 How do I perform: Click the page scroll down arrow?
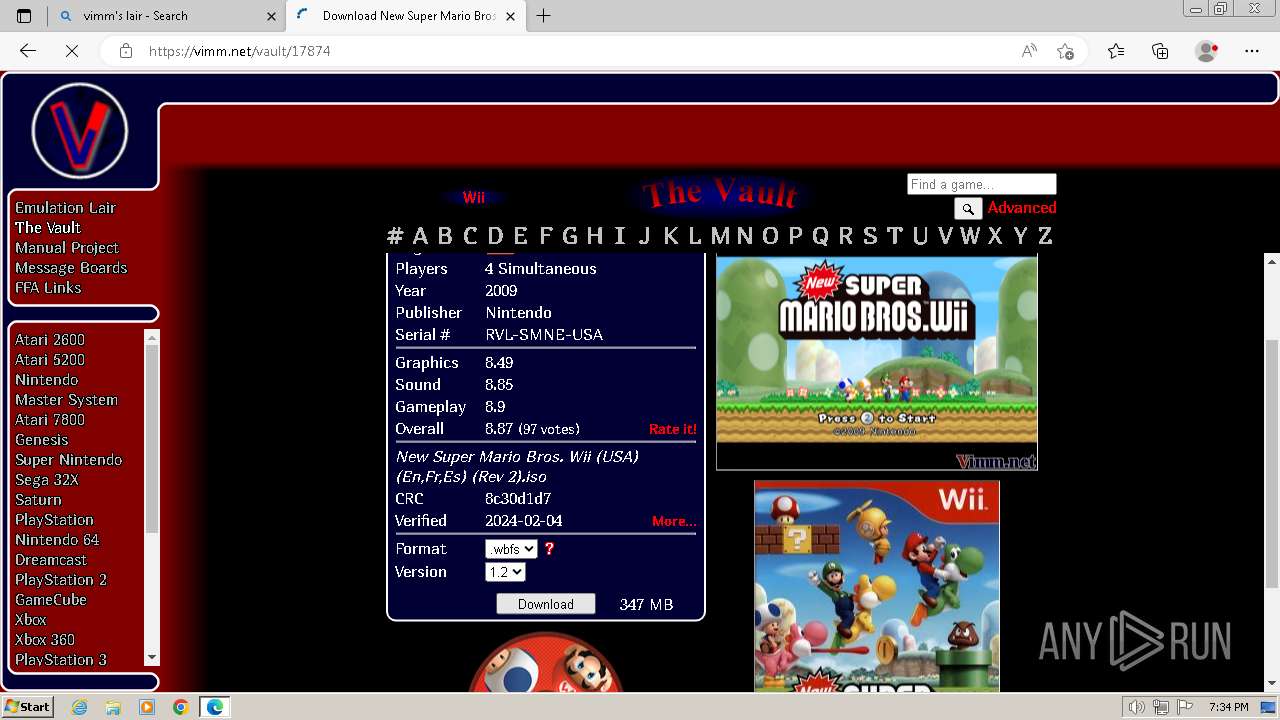[x=1271, y=684]
